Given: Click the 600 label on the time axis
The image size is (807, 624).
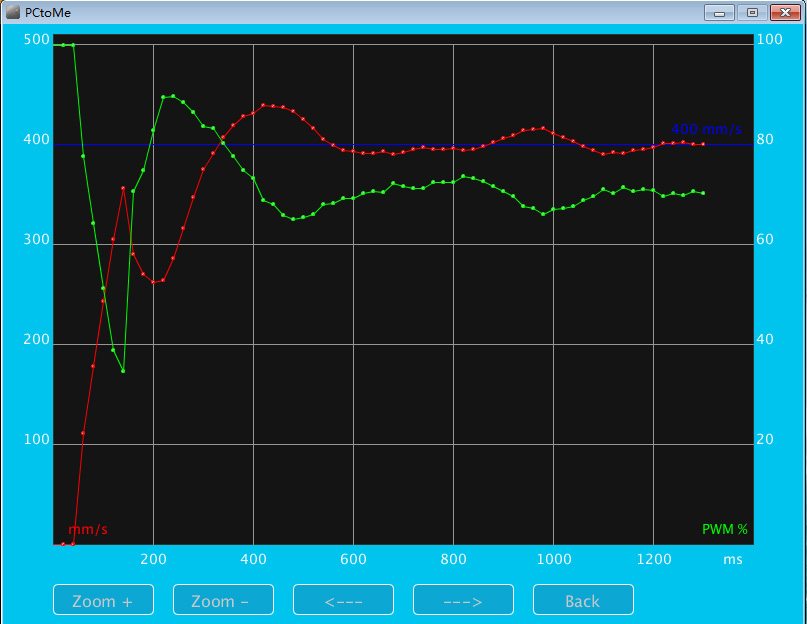Looking at the screenshot, I should click(353, 559).
